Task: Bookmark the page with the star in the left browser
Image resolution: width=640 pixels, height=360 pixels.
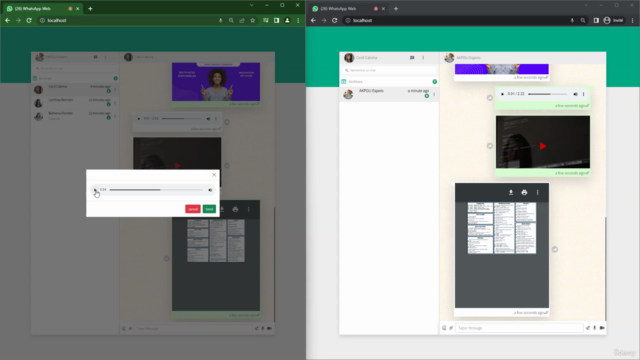Action: point(253,20)
